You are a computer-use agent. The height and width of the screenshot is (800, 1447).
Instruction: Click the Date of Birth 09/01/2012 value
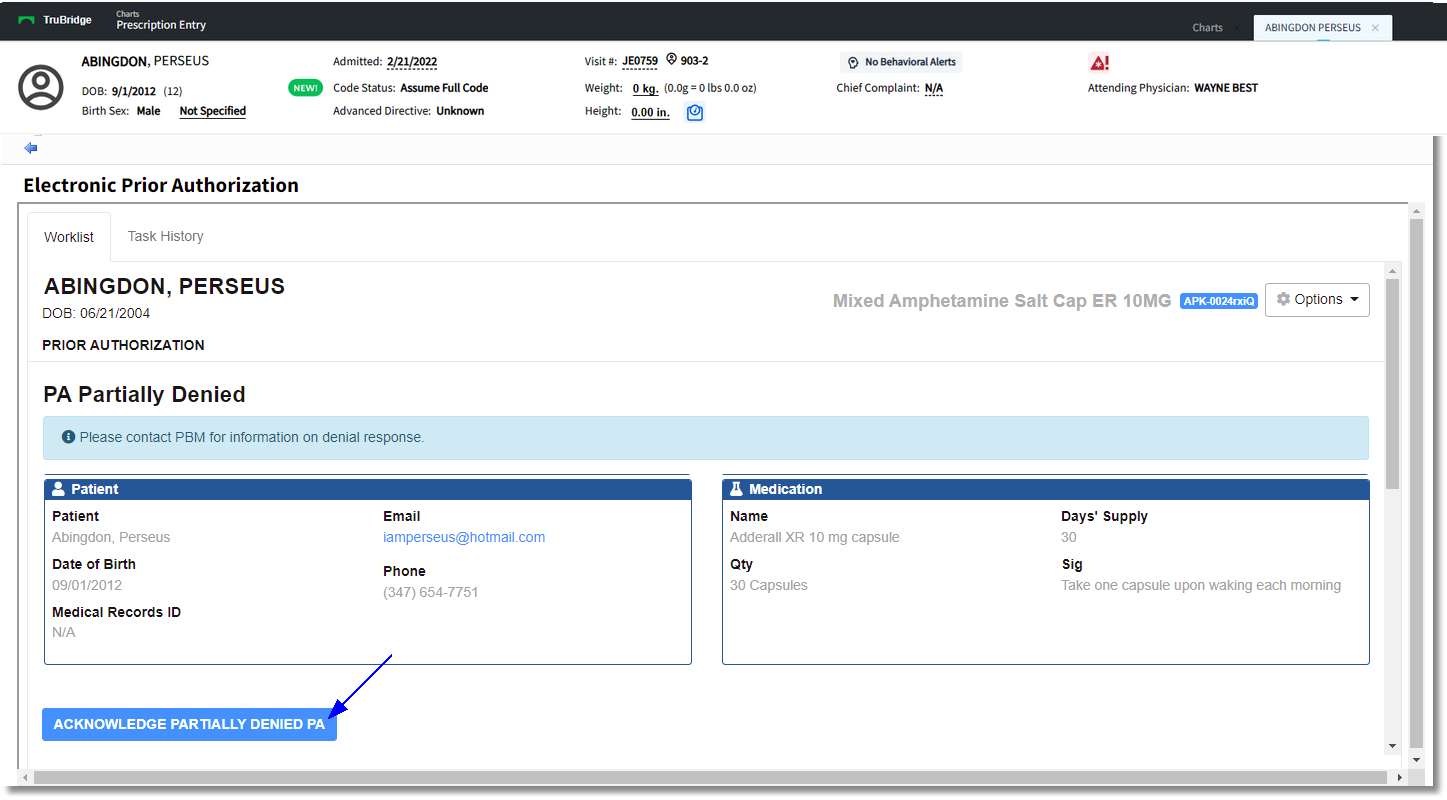coord(87,585)
